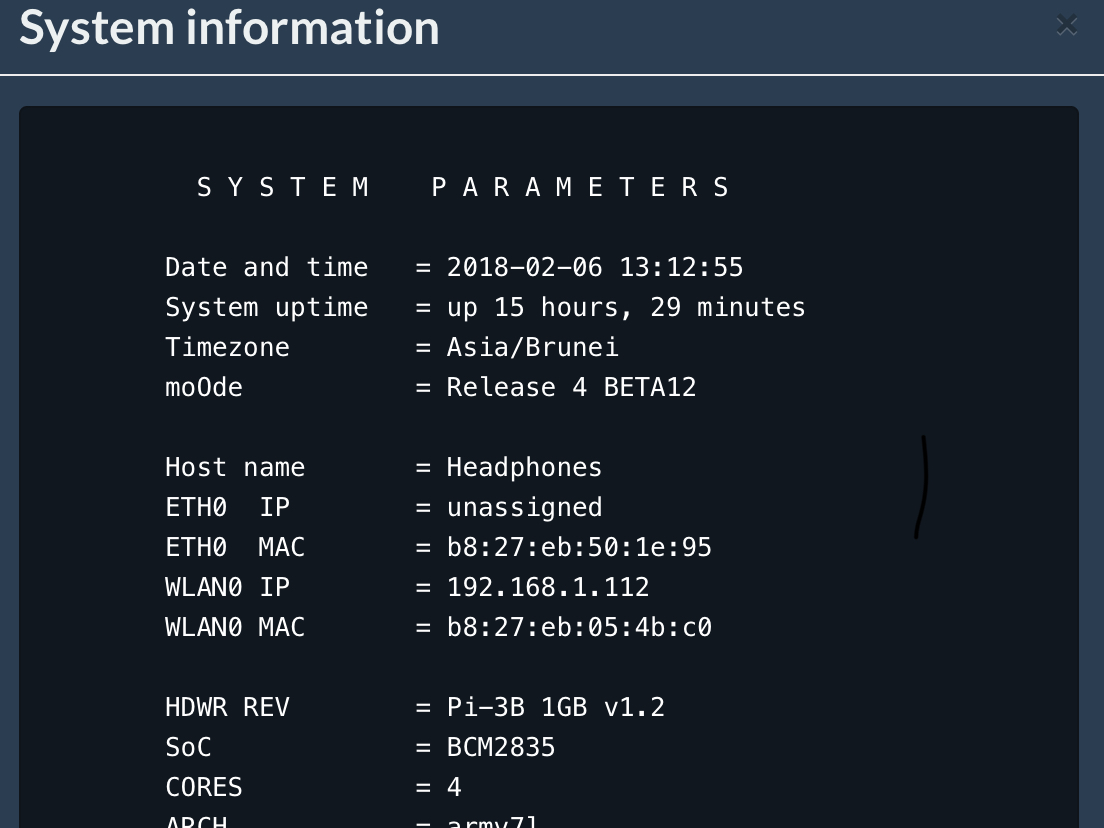Image resolution: width=1104 pixels, height=828 pixels.
Task: Click the "Timezone" label
Action: click(227, 347)
